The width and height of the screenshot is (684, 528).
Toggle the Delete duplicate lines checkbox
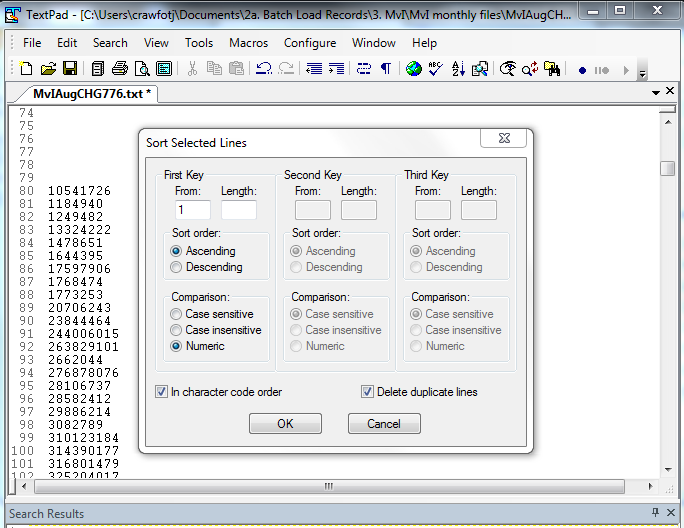pos(367,392)
